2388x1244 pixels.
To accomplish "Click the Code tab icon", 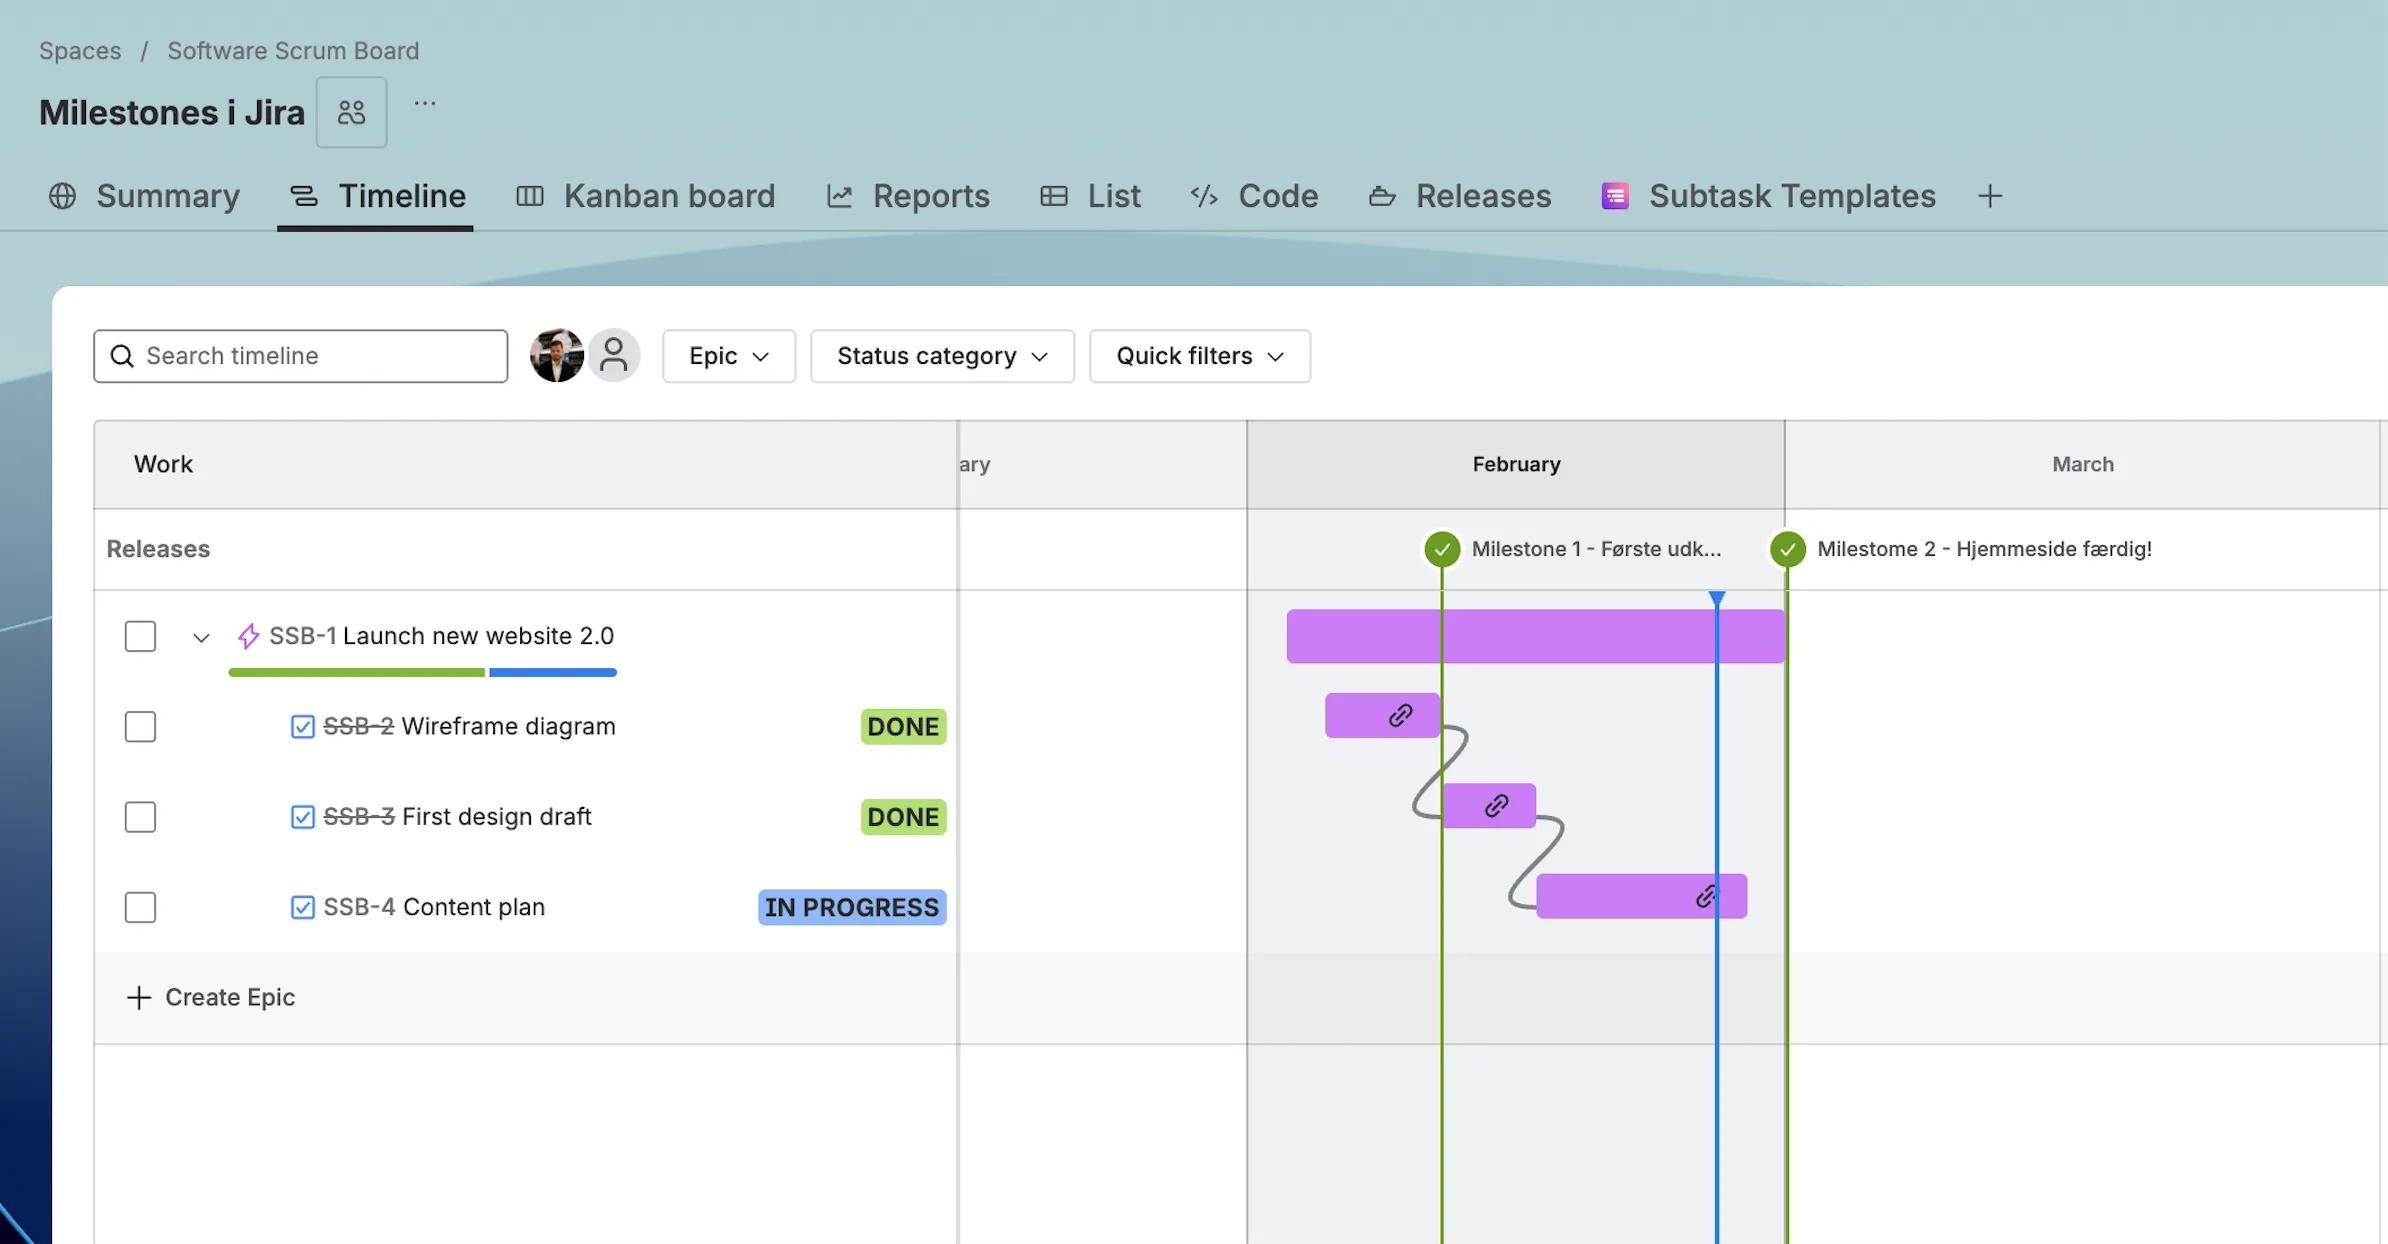I will 1204,196.
